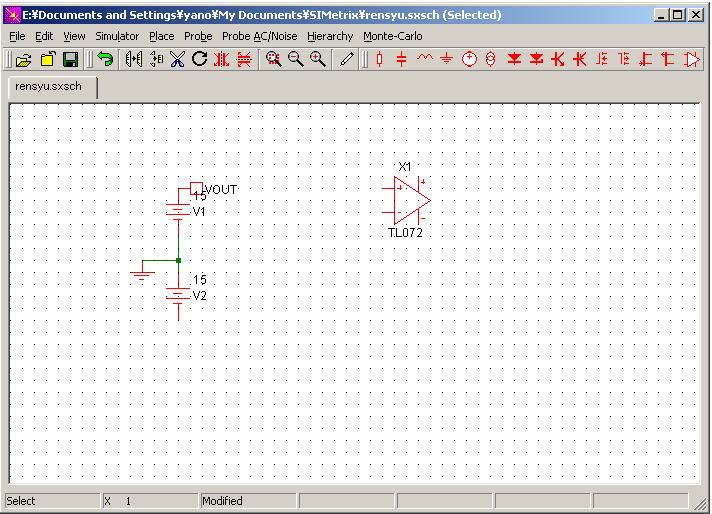
Task: Select the pencil wire tool
Action: click(x=347, y=59)
